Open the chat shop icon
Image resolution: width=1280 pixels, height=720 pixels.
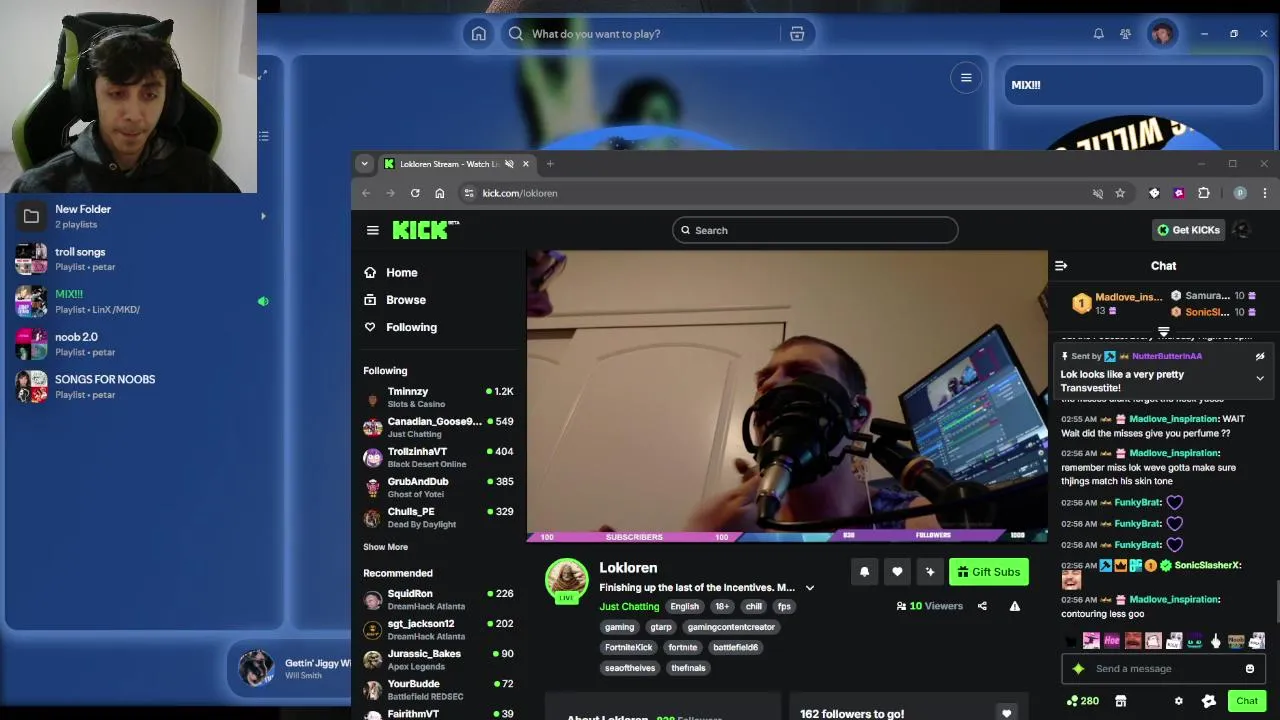coord(1121,701)
